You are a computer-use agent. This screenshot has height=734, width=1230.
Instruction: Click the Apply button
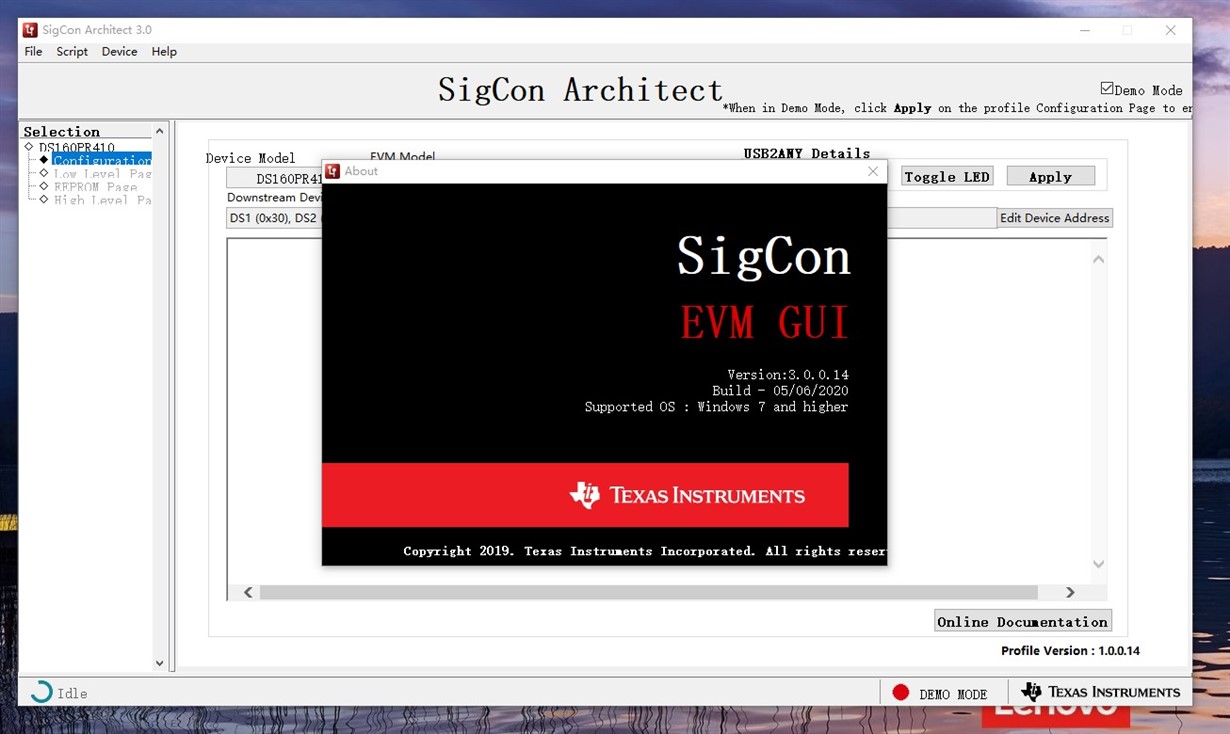coord(1050,177)
